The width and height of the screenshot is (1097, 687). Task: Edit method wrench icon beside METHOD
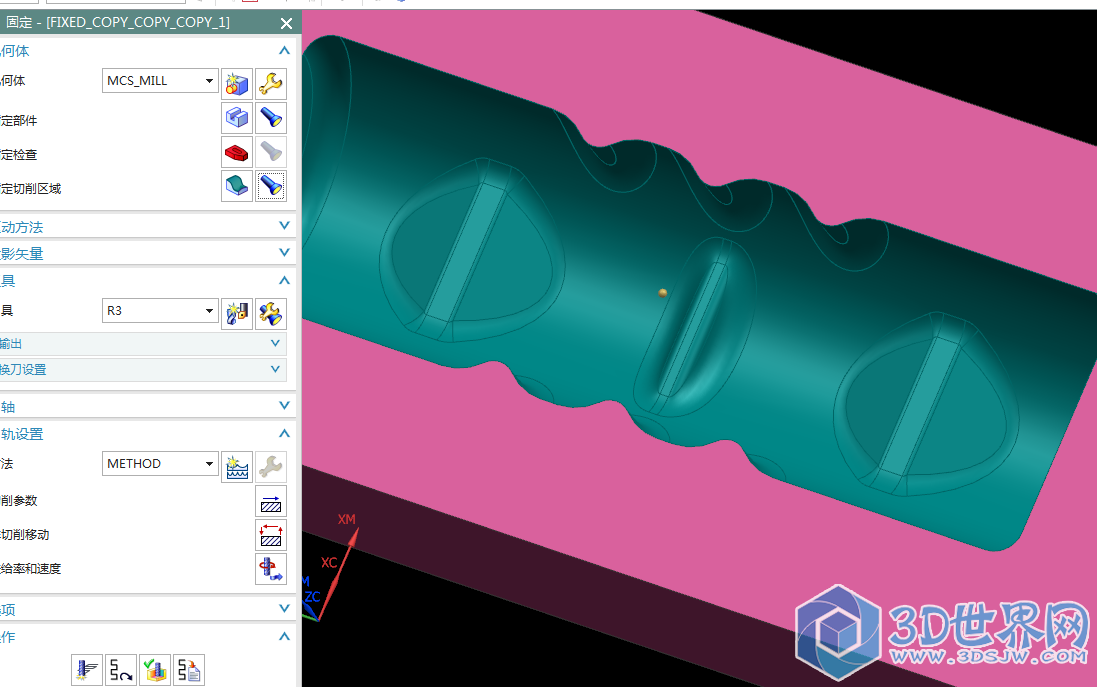coord(271,467)
